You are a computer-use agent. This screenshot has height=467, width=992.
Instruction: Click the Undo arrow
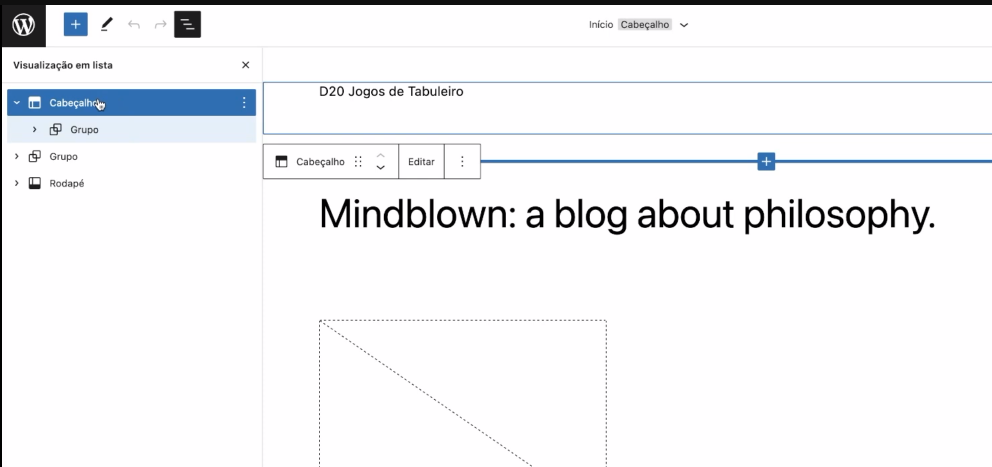[133, 25]
